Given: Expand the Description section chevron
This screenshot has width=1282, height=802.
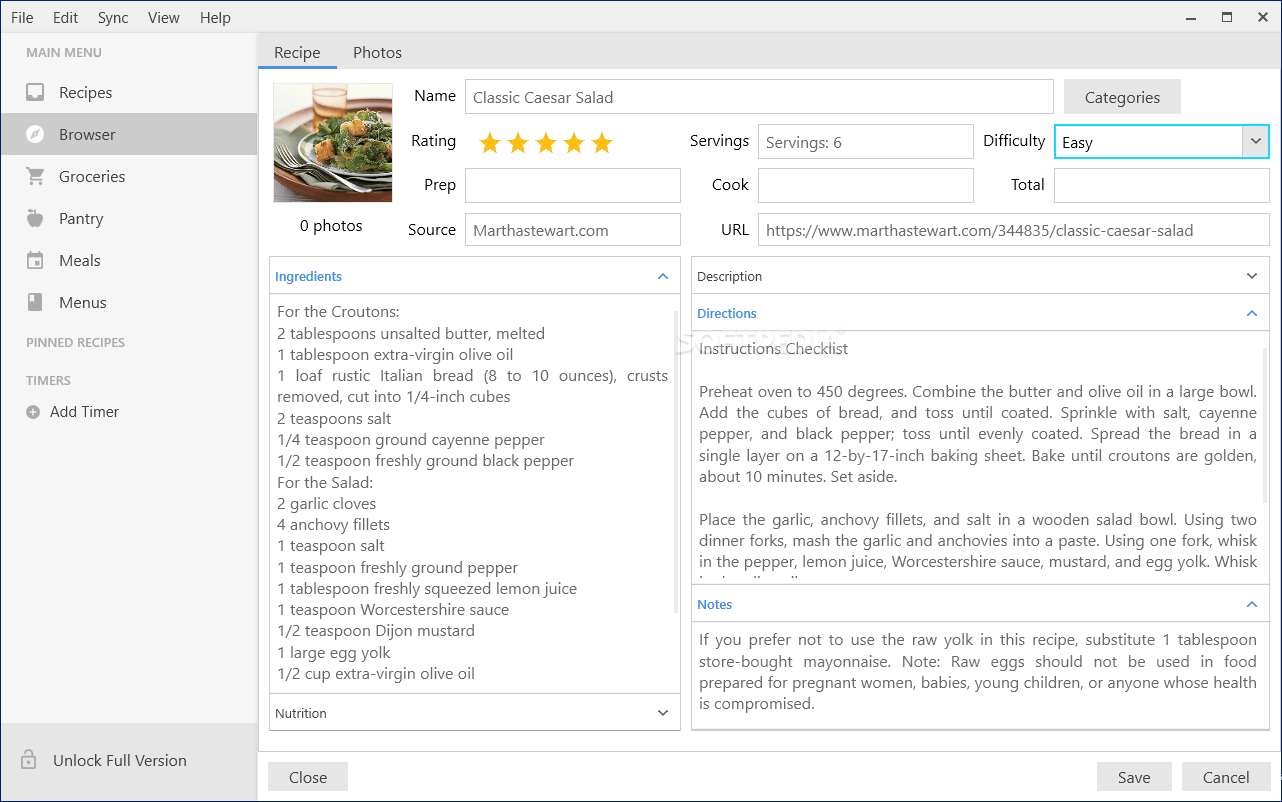Looking at the screenshot, I should pos(1252,276).
